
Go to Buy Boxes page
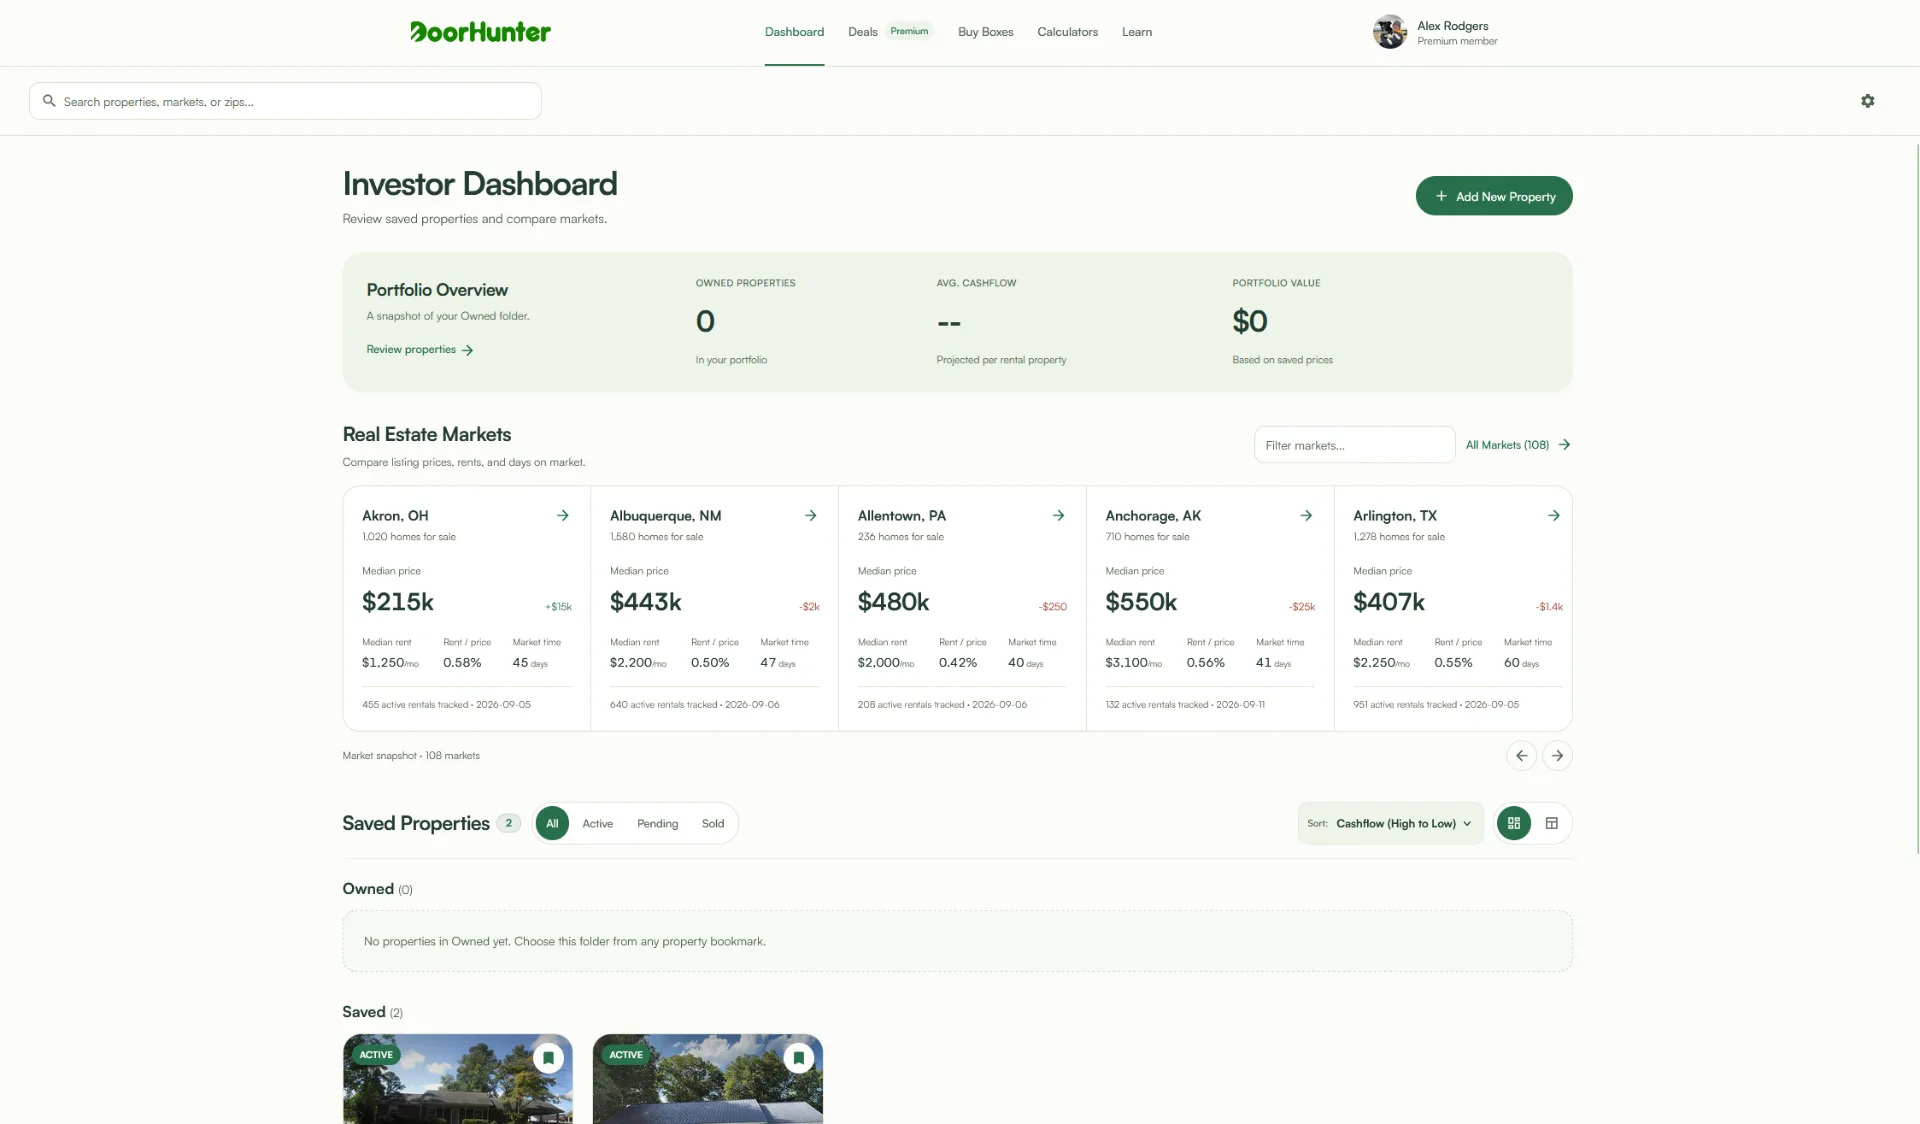pyautogui.click(x=985, y=32)
